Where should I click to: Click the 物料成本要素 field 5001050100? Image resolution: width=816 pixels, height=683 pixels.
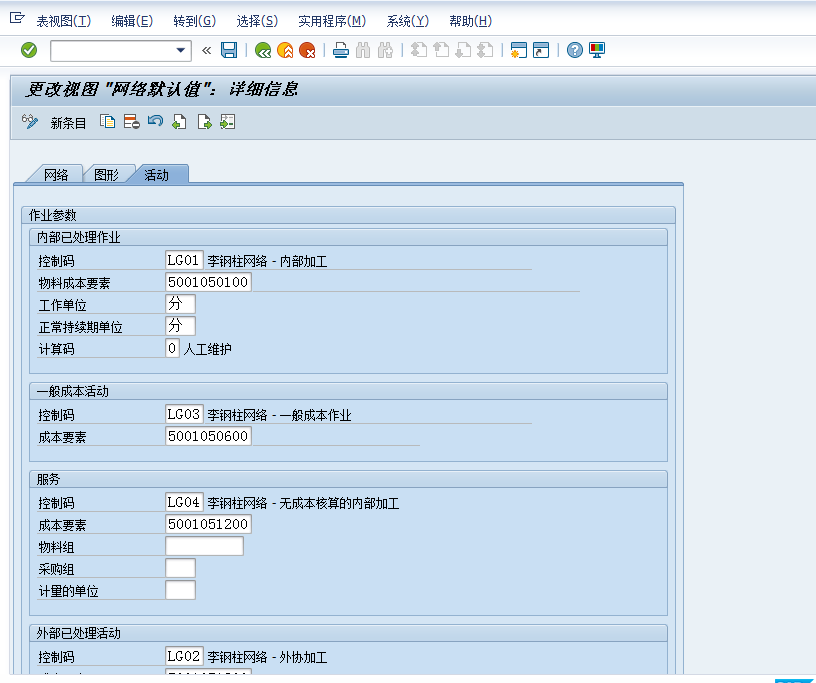pos(208,282)
